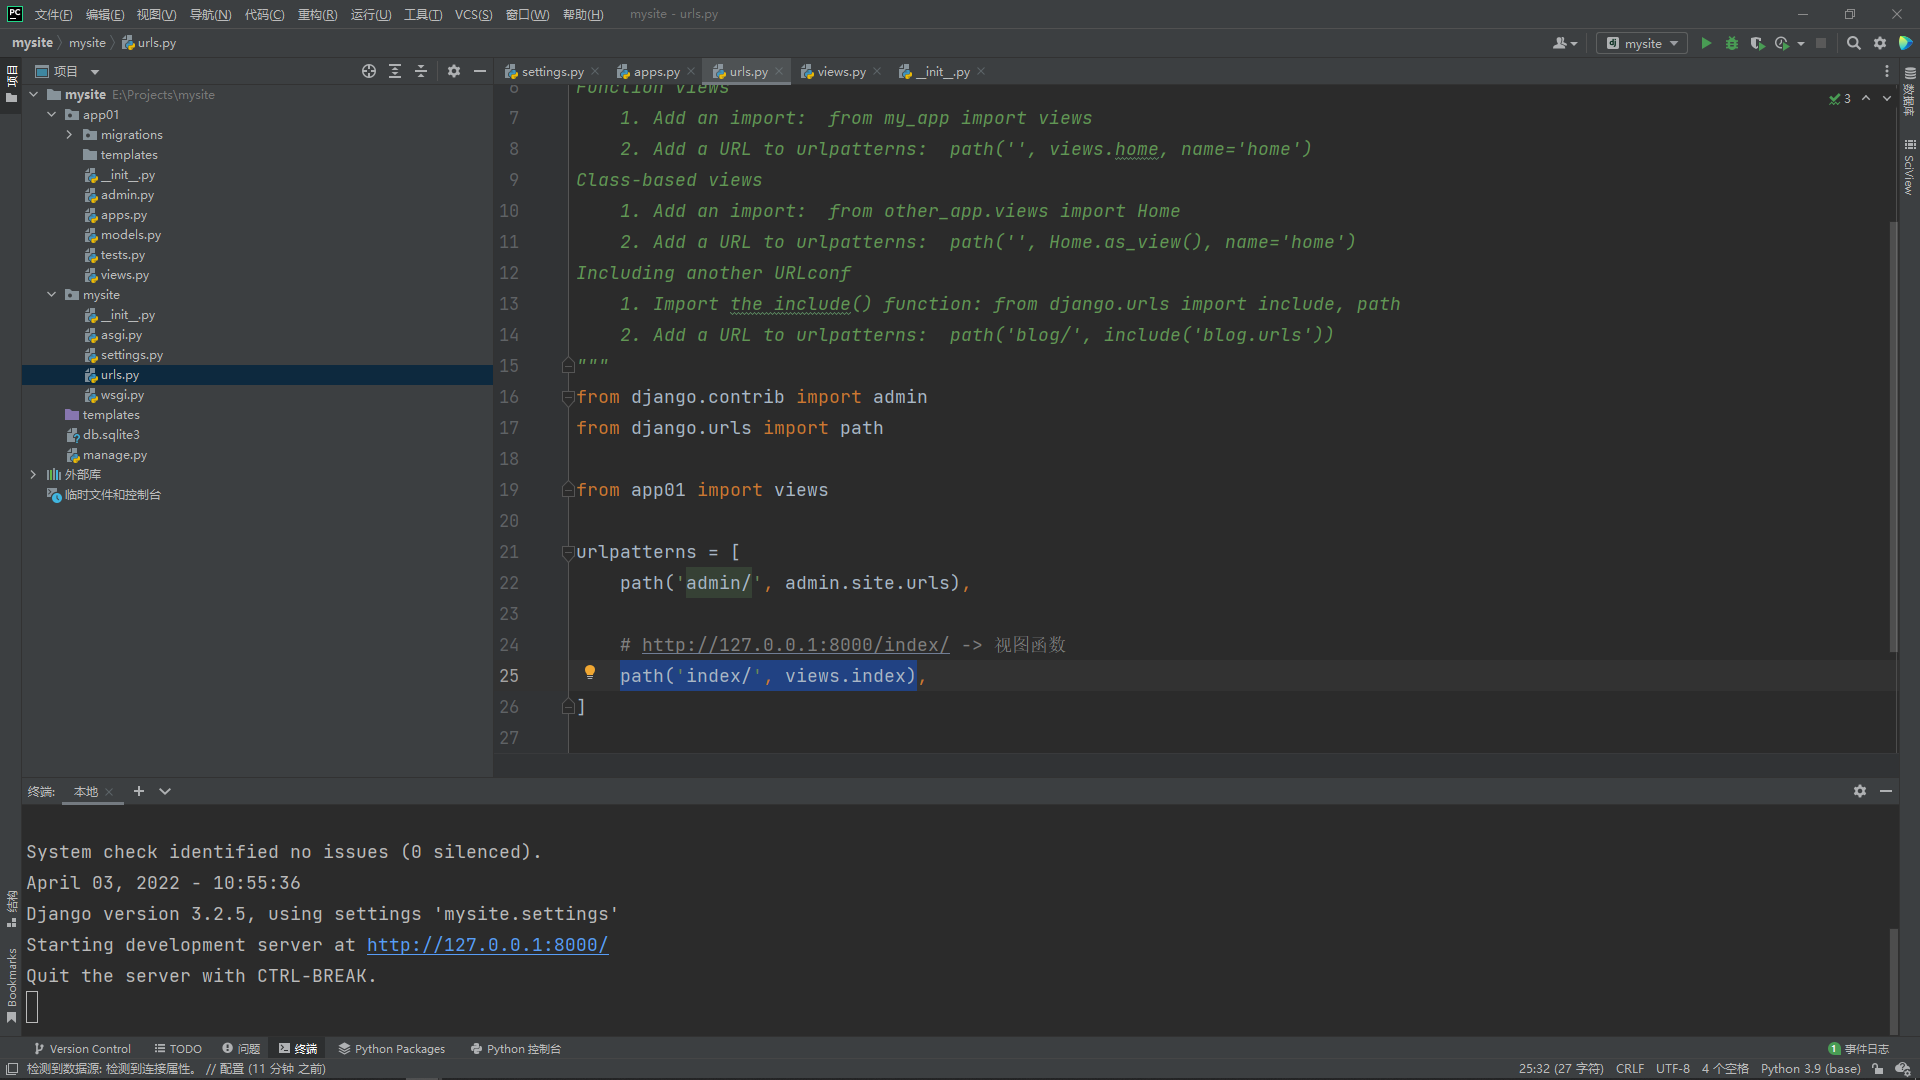This screenshot has height=1080, width=1920.
Task: Change UTF-8 file encoding
Action: (1673, 1069)
